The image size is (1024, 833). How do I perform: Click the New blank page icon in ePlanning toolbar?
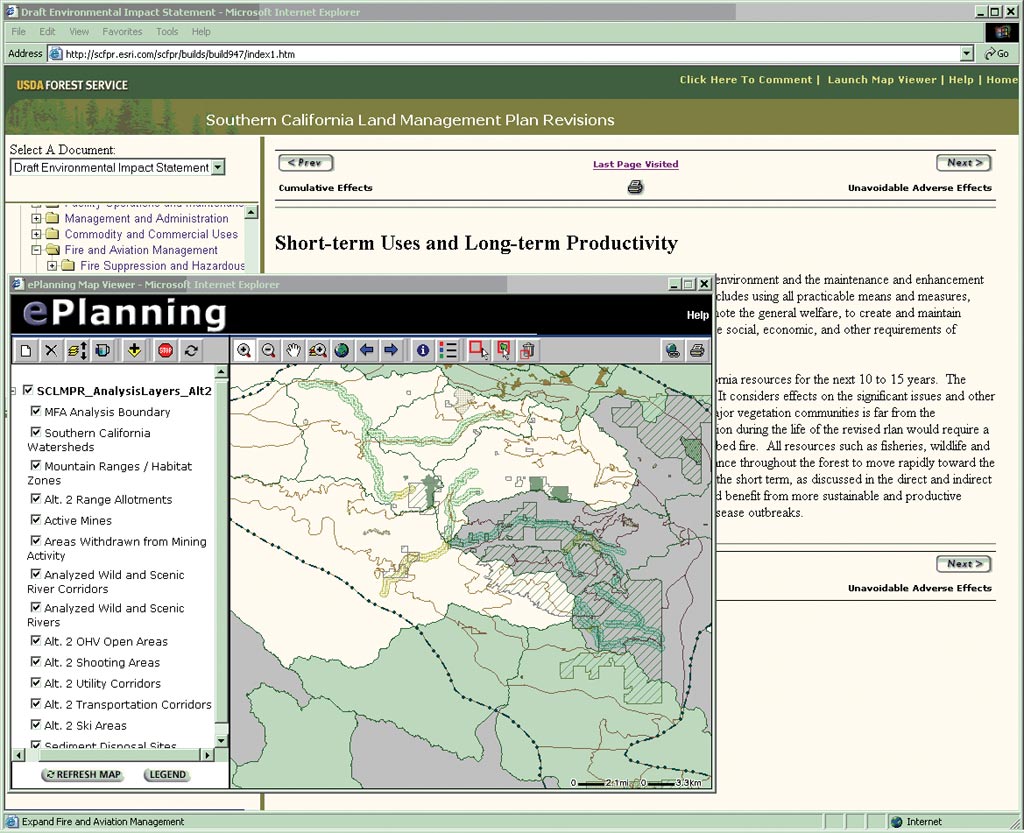click(x=25, y=351)
